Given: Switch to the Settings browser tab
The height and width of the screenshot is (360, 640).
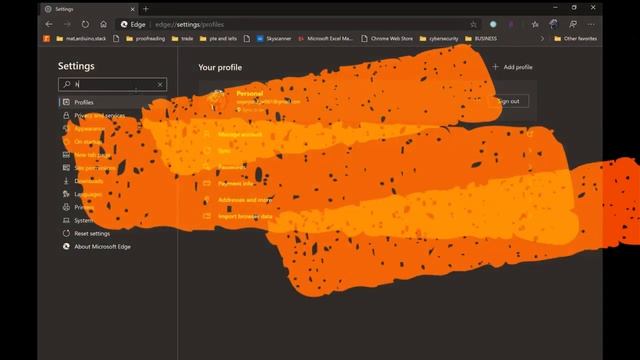Looking at the screenshot, I should (89, 9).
